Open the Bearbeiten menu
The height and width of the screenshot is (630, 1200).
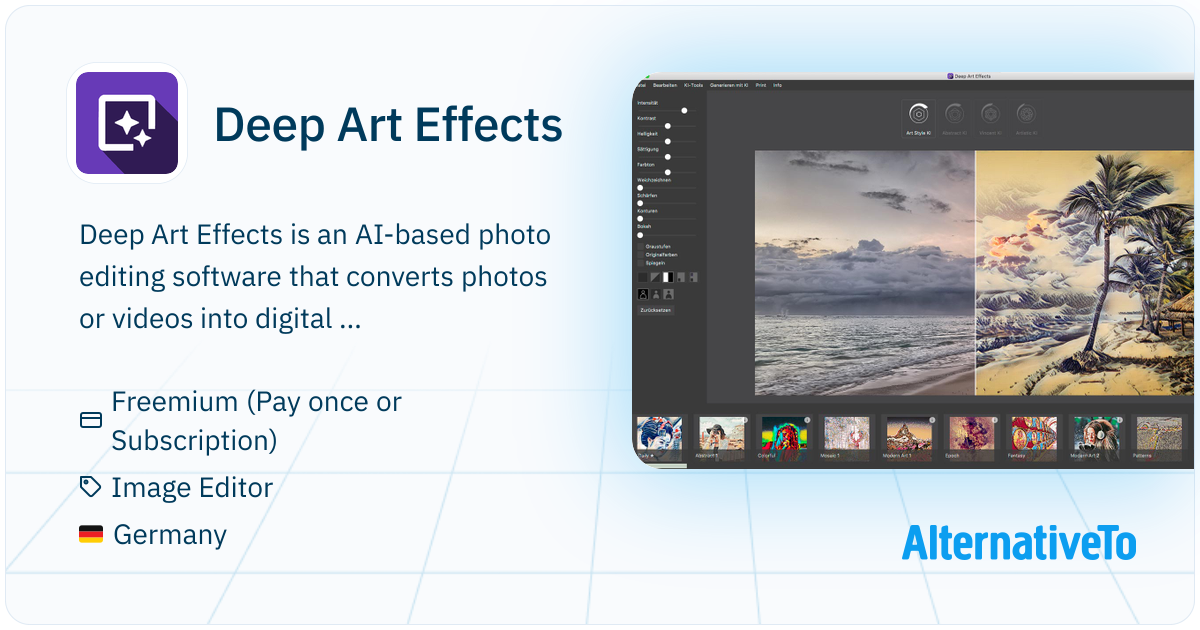(665, 85)
